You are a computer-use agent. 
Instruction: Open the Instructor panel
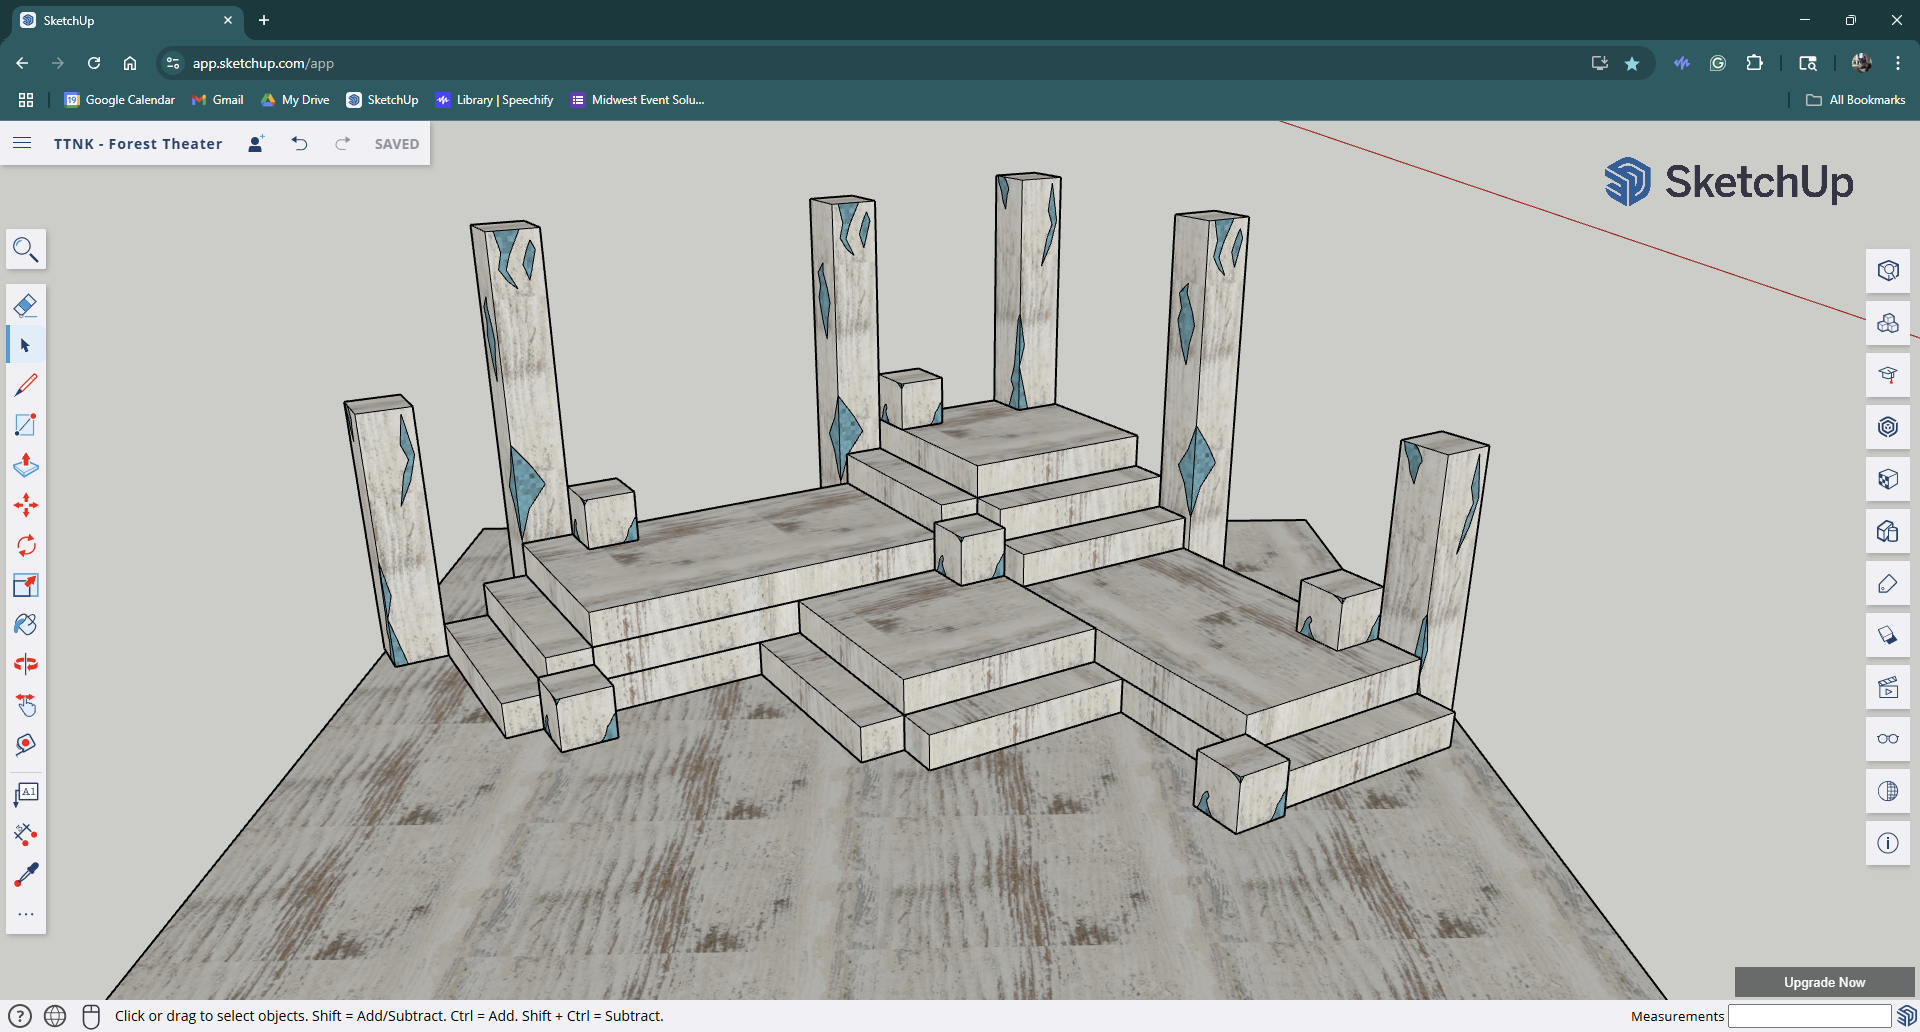[1888, 375]
